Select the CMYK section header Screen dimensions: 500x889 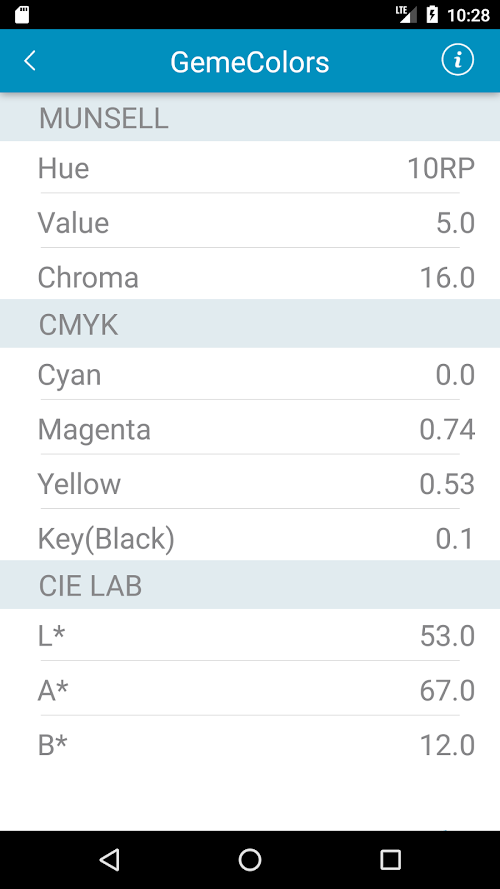pyautogui.click(x=250, y=324)
